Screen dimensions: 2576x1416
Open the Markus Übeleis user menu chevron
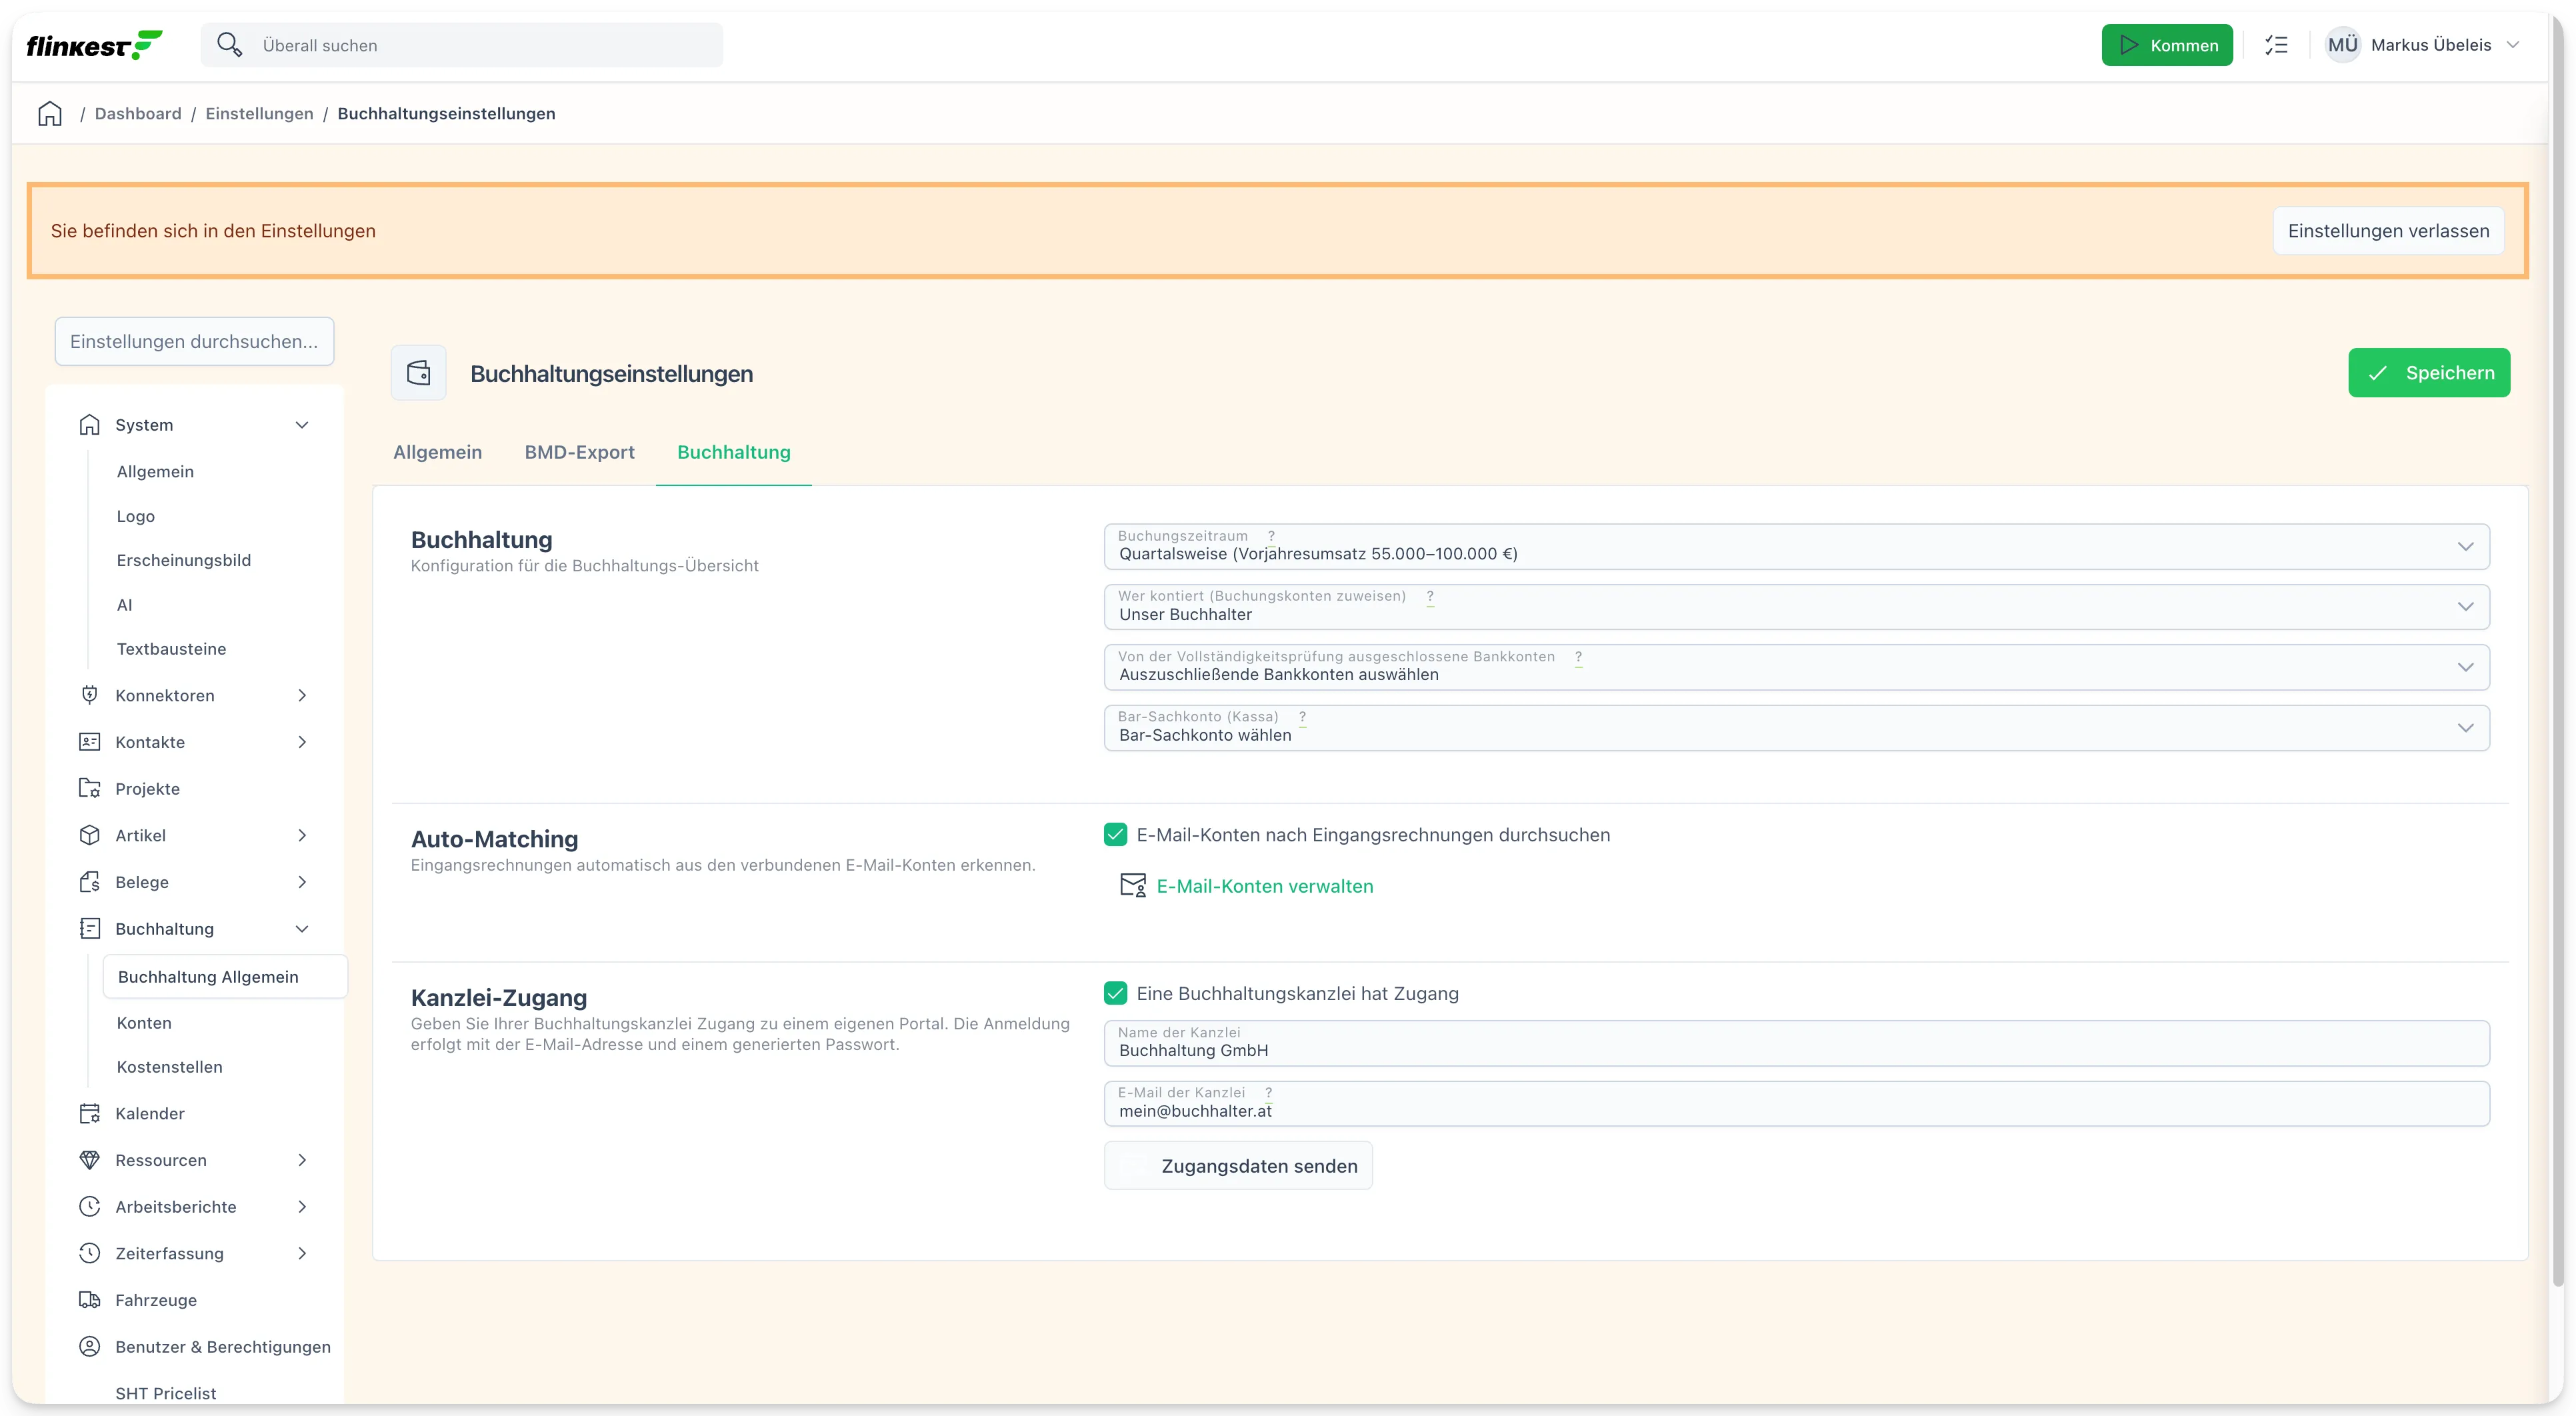(x=2513, y=45)
